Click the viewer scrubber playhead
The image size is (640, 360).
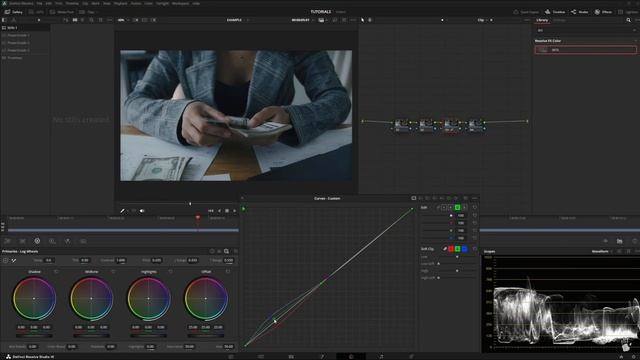190,204
